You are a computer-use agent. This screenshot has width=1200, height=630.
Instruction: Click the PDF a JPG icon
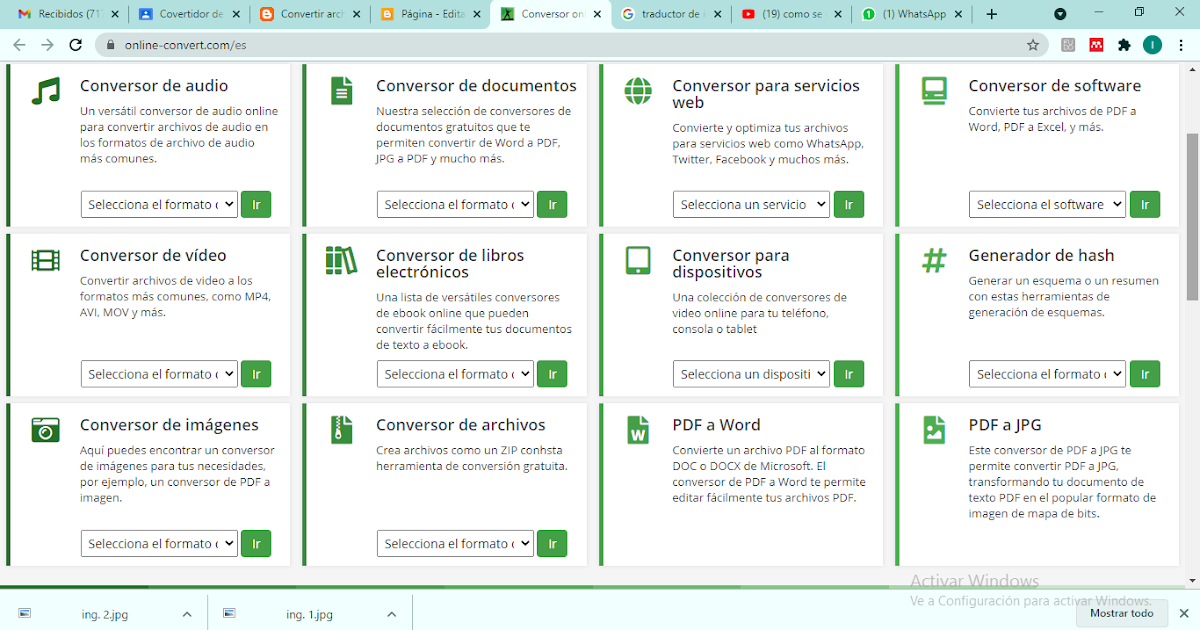point(933,429)
